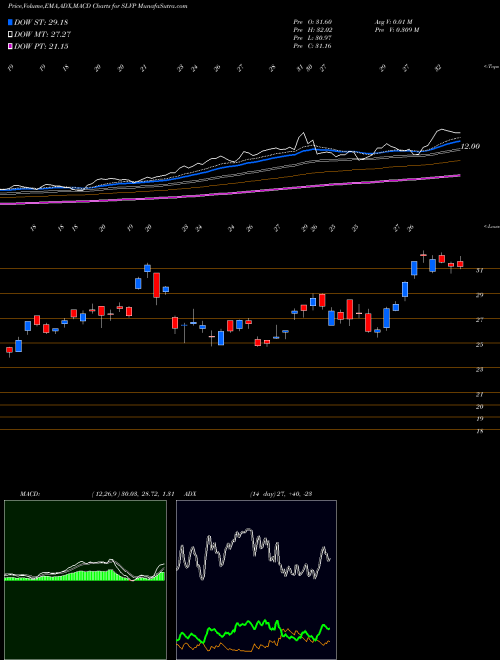This screenshot has height=660, width=500.
Task: Click the price axis label 29
Action: [x=479, y=295]
